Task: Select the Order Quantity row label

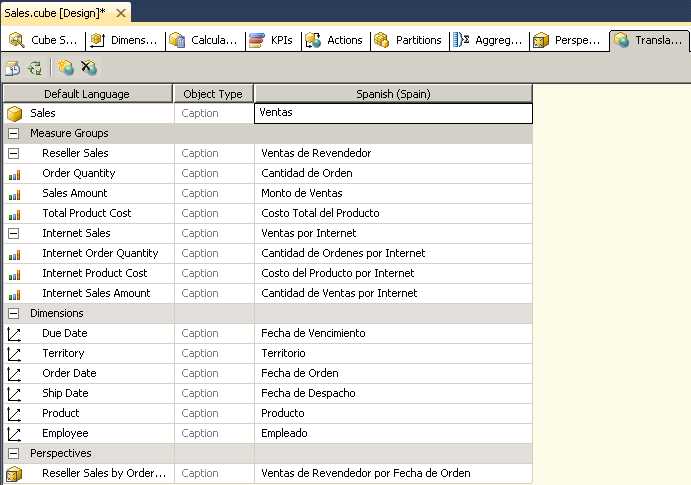Action: (79, 174)
